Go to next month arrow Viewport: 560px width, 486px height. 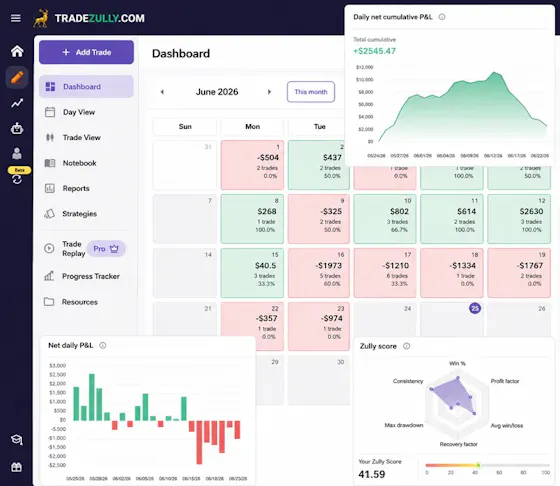point(269,92)
